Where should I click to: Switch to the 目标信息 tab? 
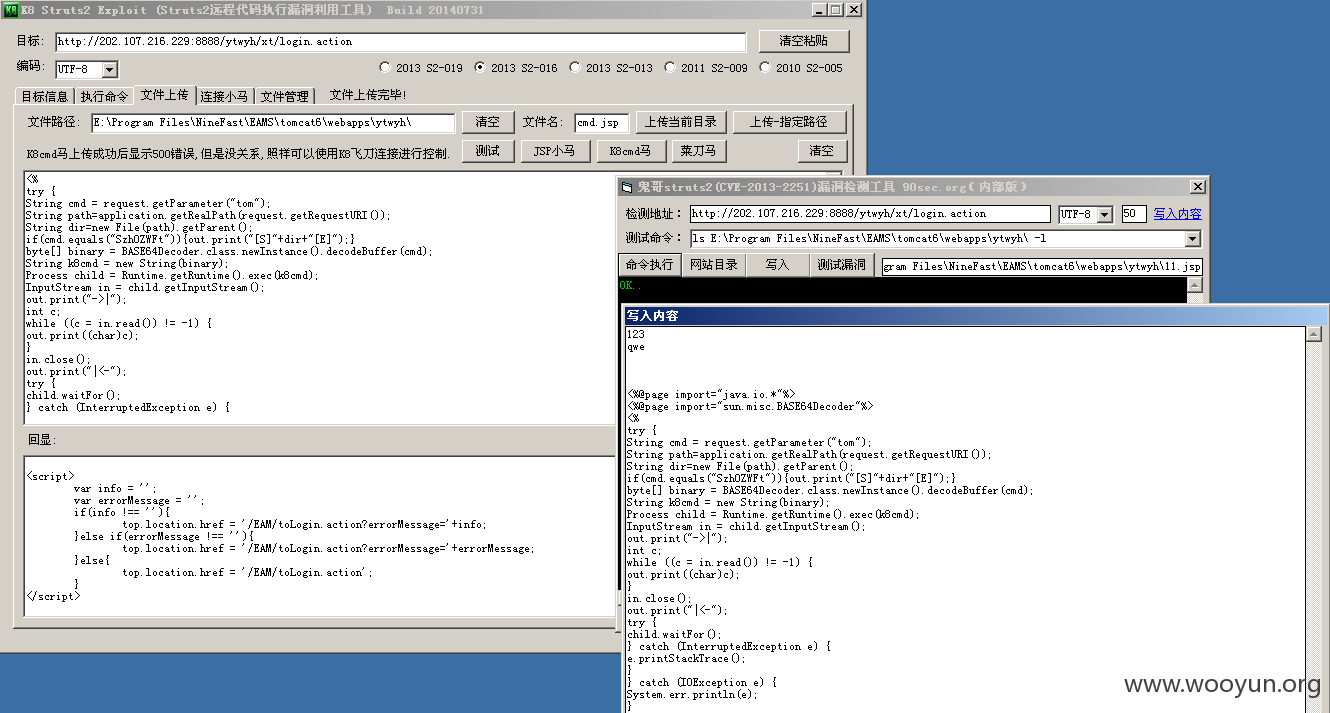point(45,96)
